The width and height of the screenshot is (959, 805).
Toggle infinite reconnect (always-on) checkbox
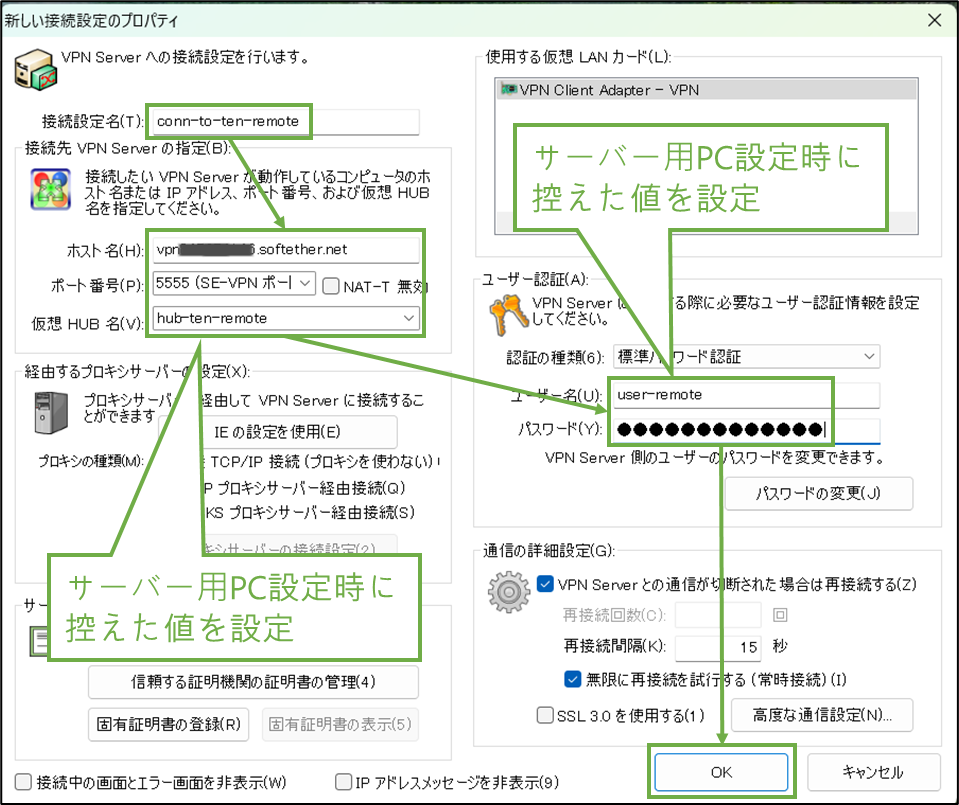(x=572, y=679)
